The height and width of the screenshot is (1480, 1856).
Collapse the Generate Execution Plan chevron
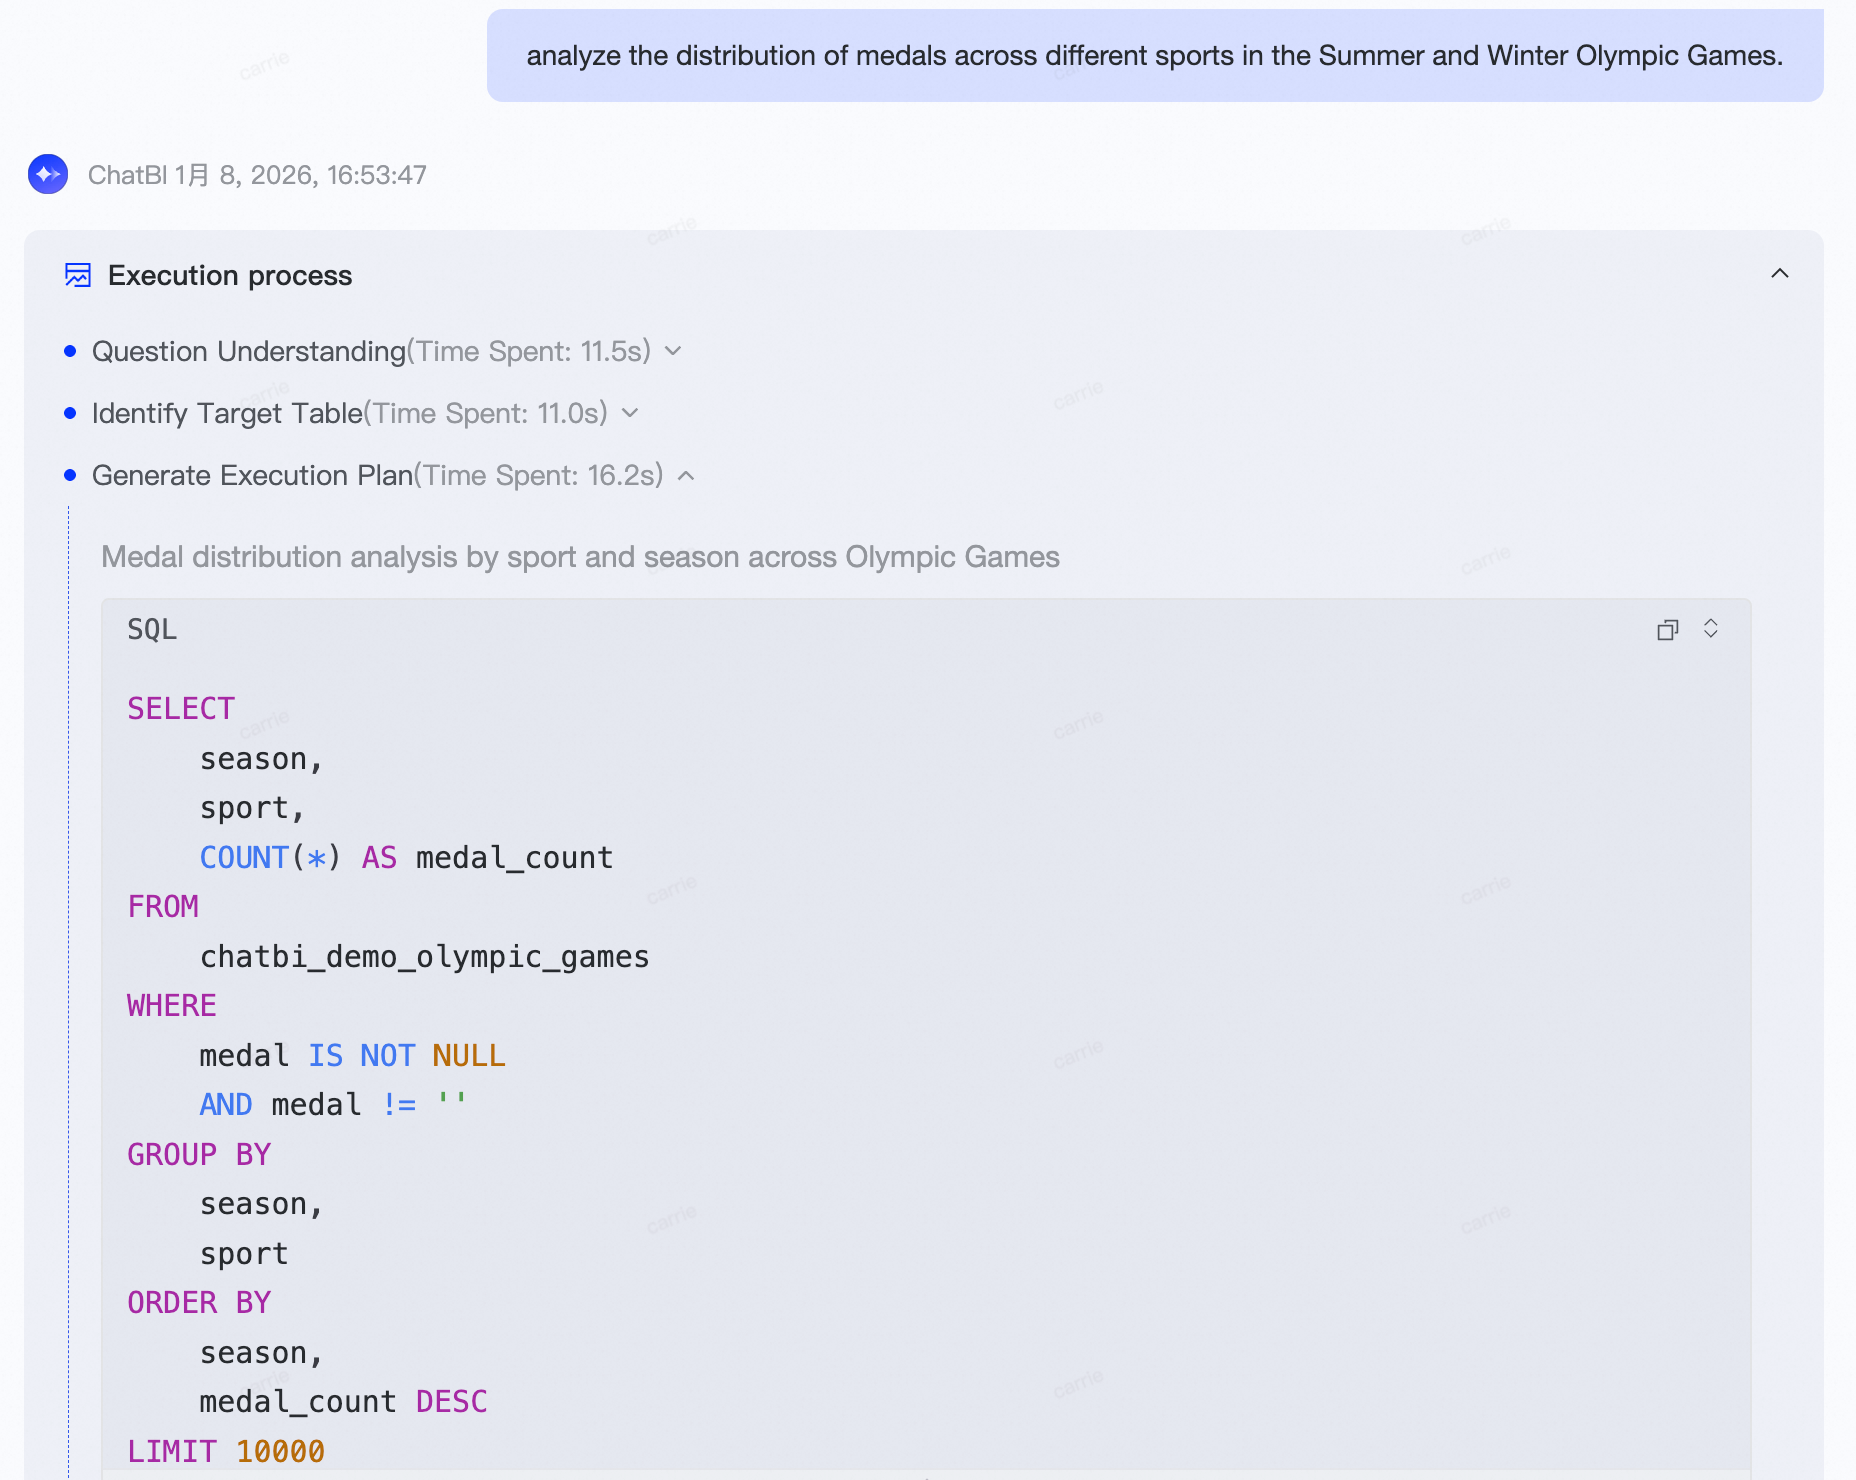click(686, 476)
